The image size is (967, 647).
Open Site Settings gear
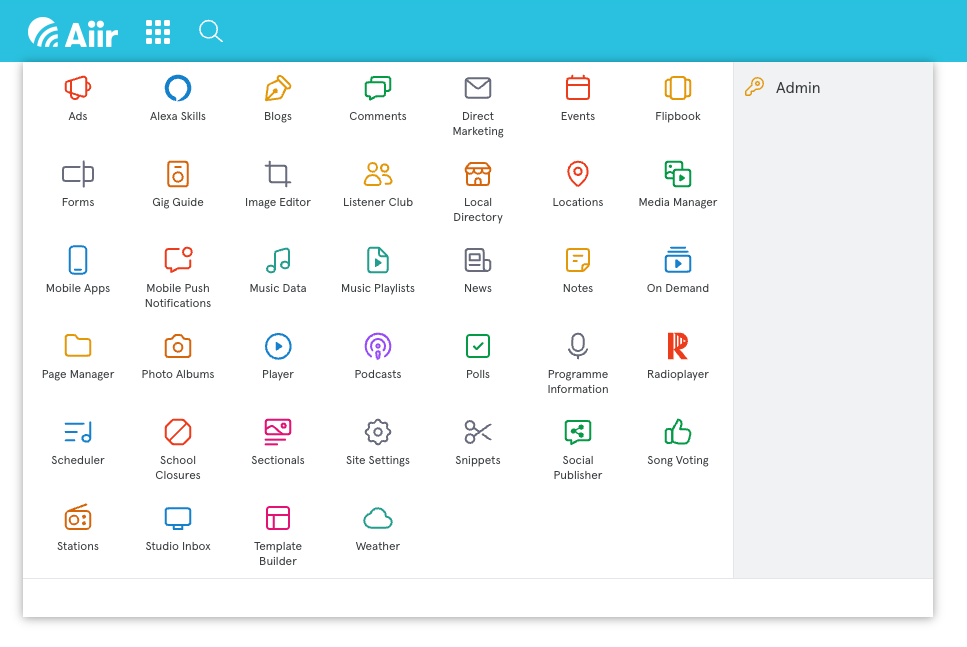pyautogui.click(x=378, y=433)
